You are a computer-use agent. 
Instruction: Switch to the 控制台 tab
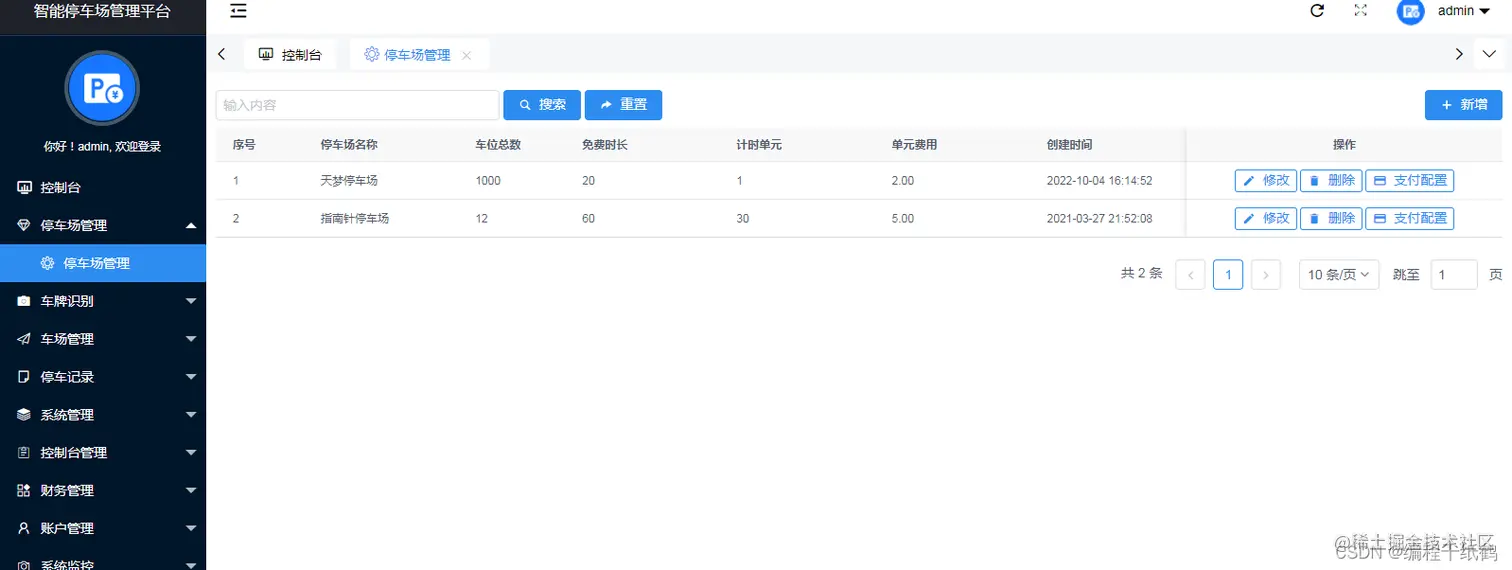(x=290, y=55)
